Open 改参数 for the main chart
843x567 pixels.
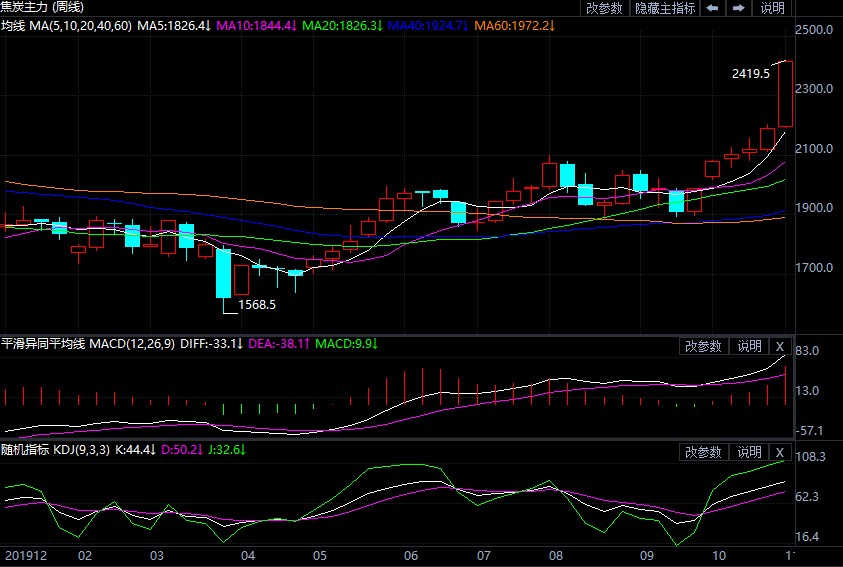[x=604, y=8]
